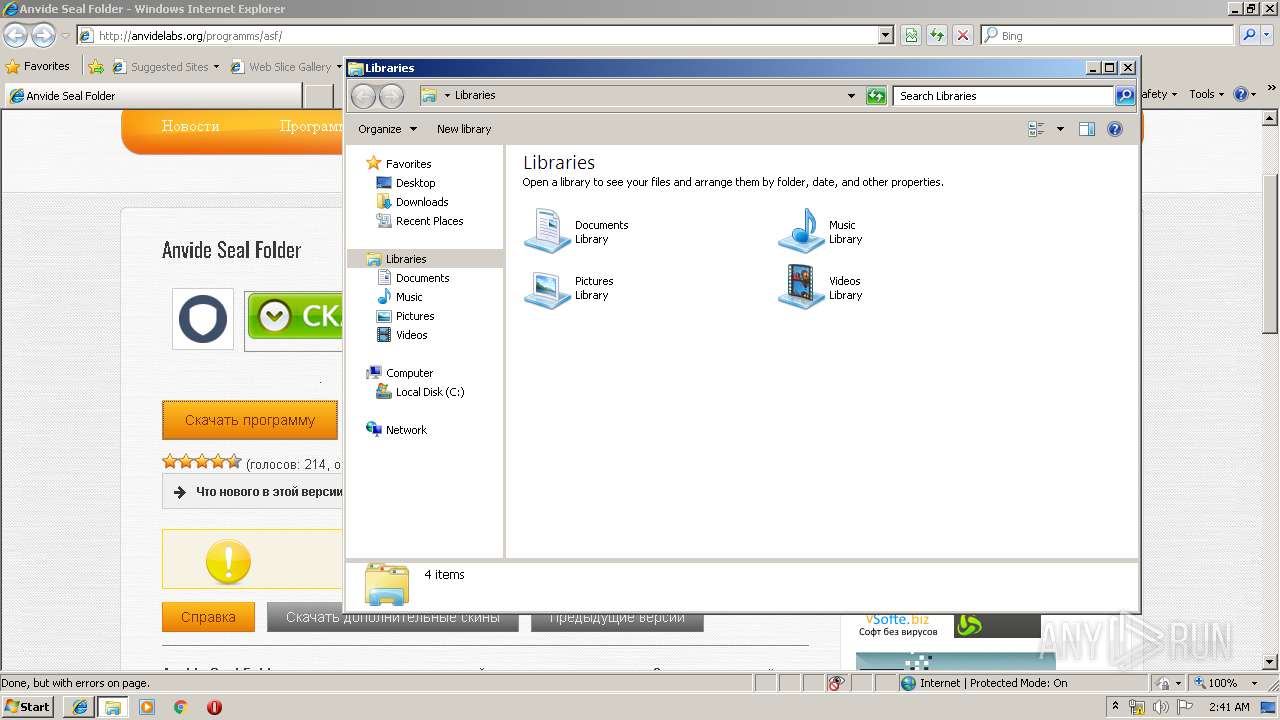Click IE address bar URL field
The height and width of the screenshot is (720, 1280).
485,36
